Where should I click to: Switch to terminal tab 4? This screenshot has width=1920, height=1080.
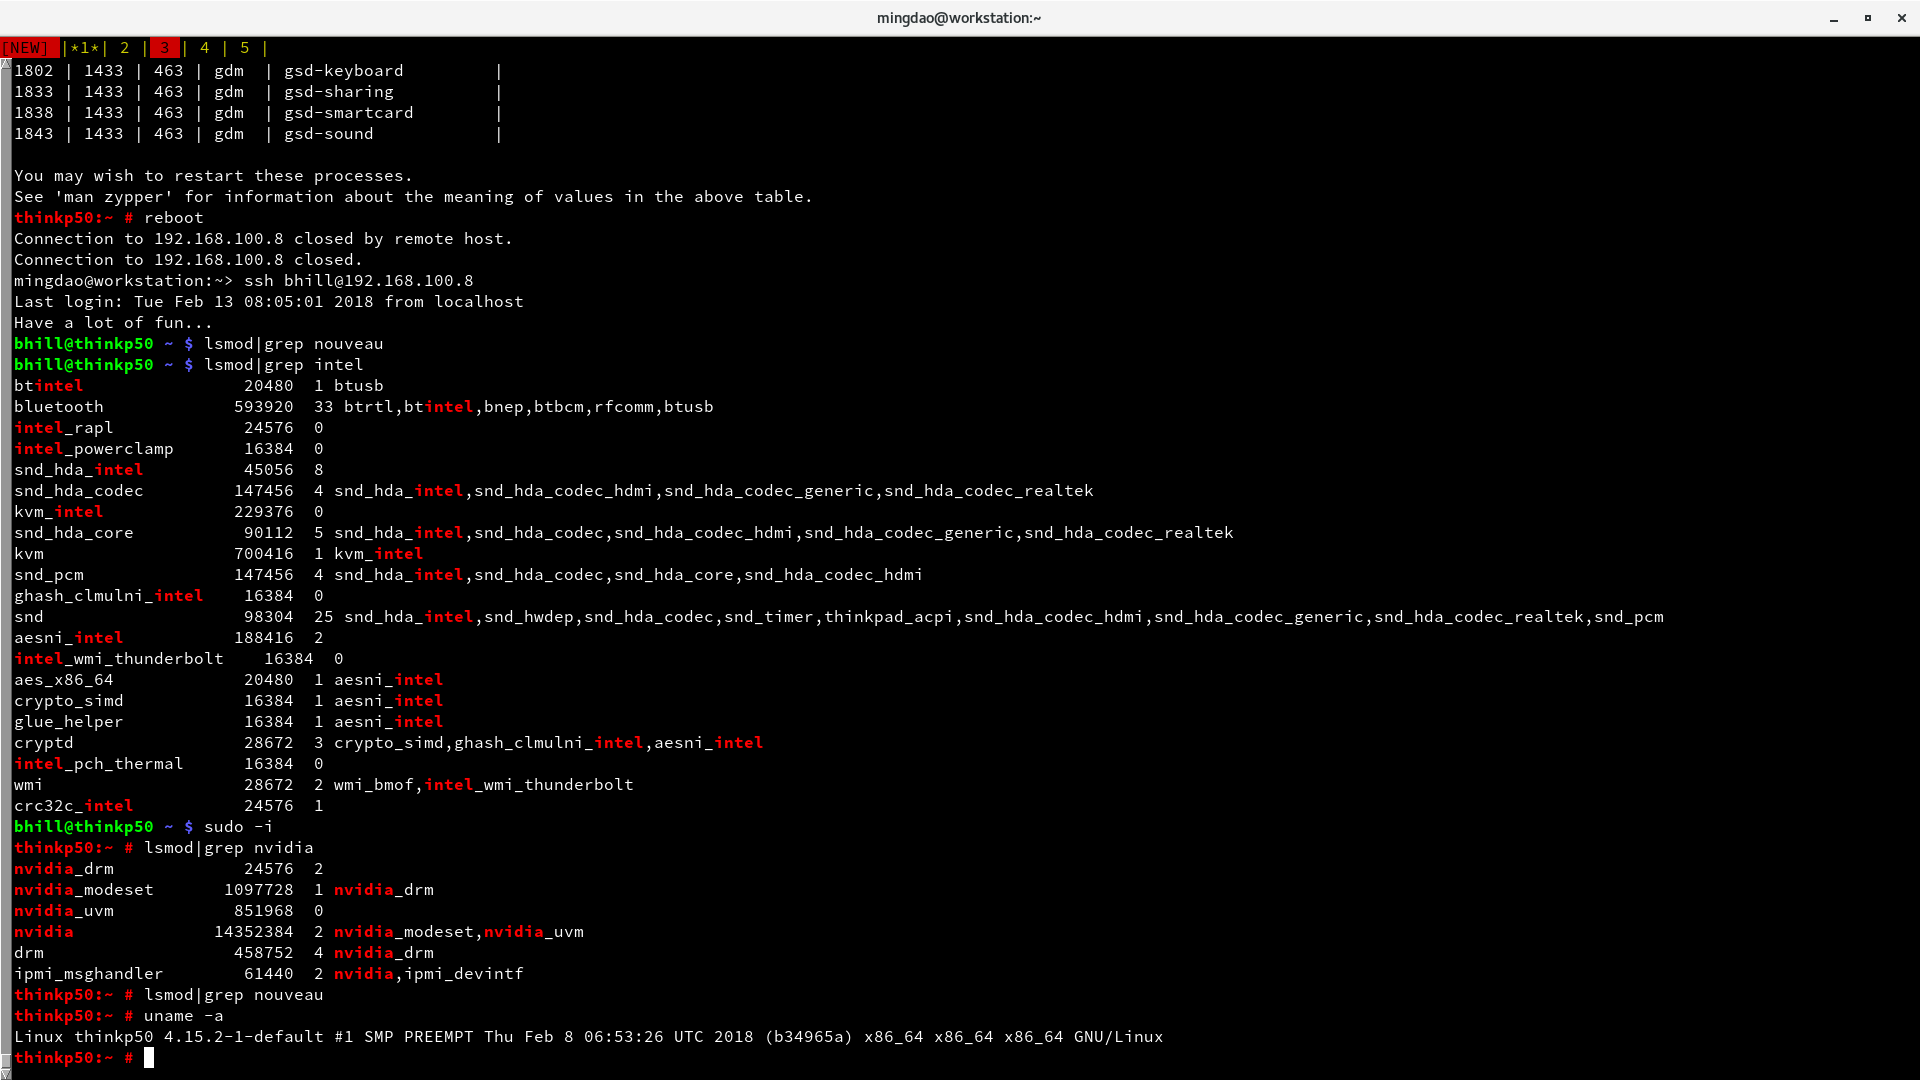coord(204,48)
